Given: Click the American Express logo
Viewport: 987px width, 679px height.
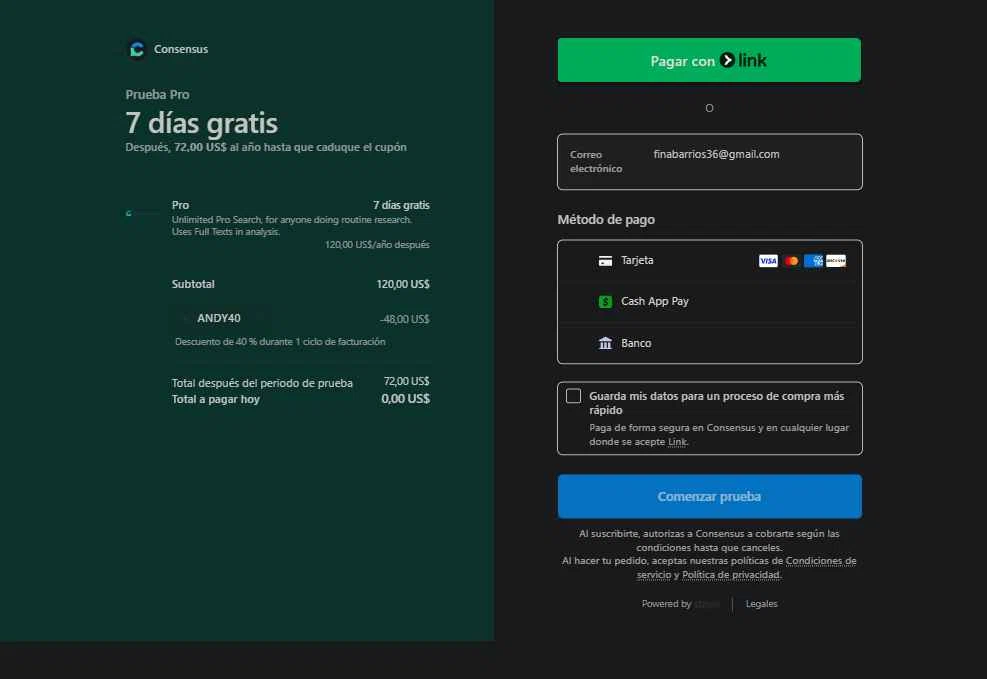Looking at the screenshot, I should pyautogui.click(x=813, y=261).
